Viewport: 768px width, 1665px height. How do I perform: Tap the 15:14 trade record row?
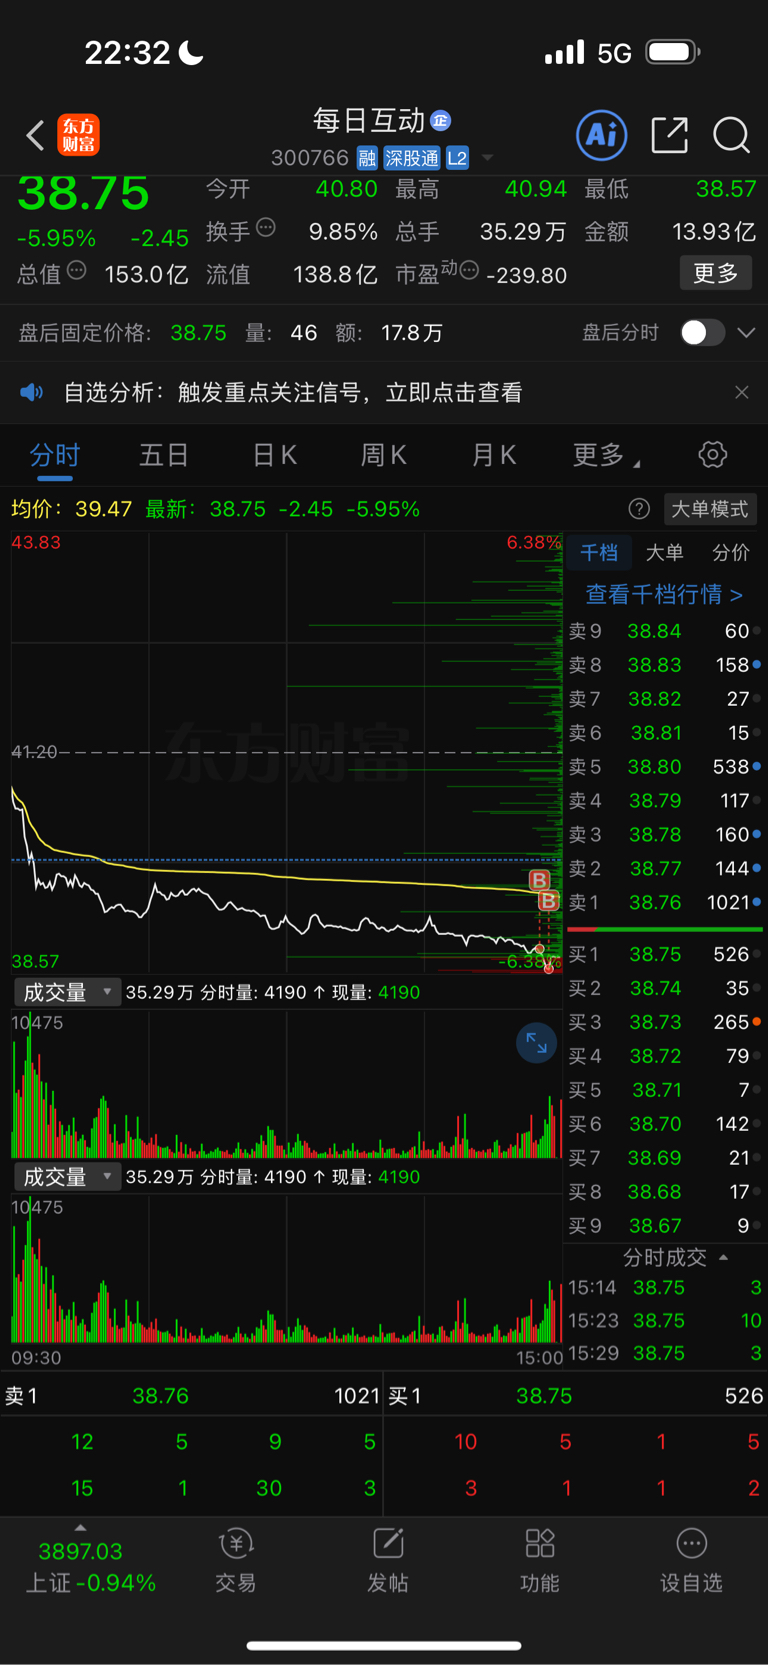pyautogui.click(x=665, y=1287)
